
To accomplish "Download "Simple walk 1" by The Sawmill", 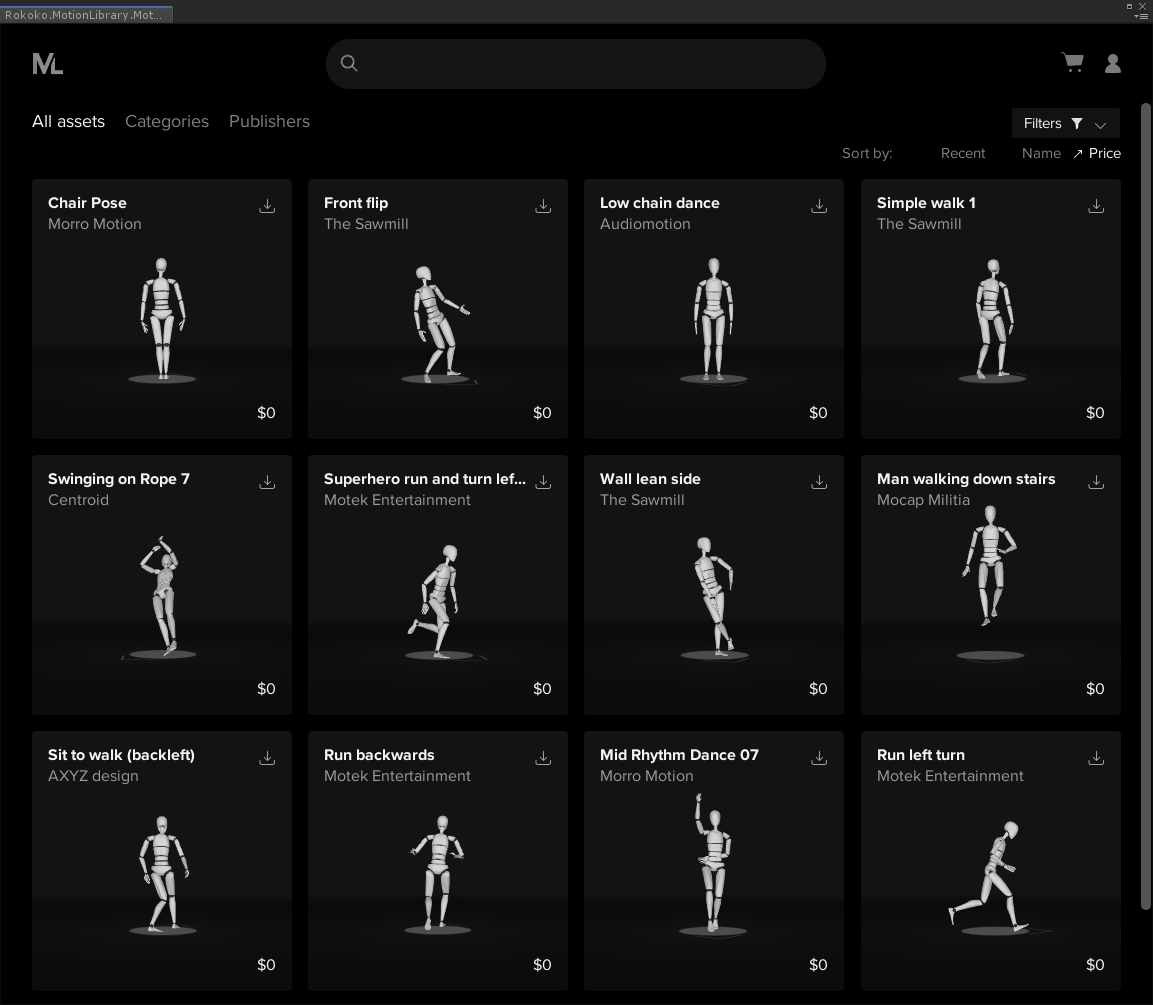I will (1096, 206).
